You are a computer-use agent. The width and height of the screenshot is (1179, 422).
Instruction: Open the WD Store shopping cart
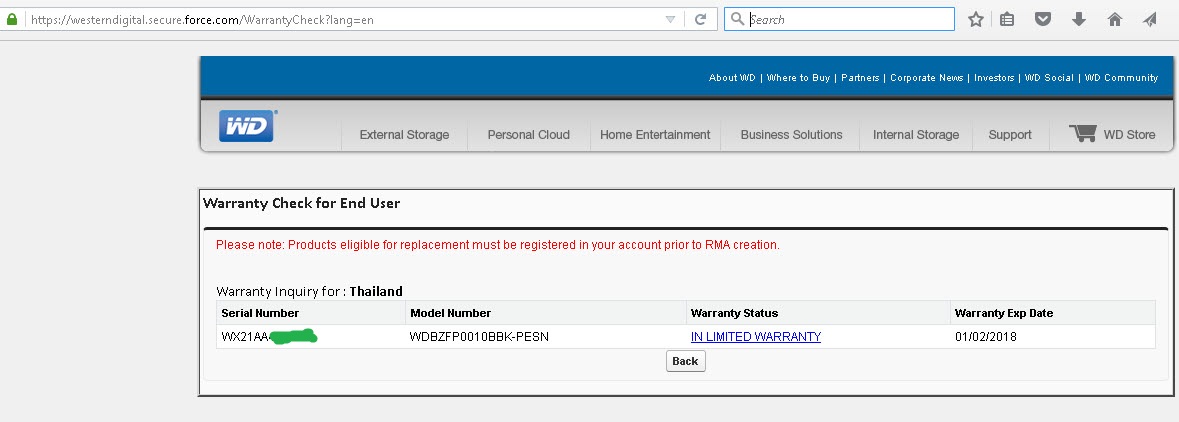coord(1081,134)
